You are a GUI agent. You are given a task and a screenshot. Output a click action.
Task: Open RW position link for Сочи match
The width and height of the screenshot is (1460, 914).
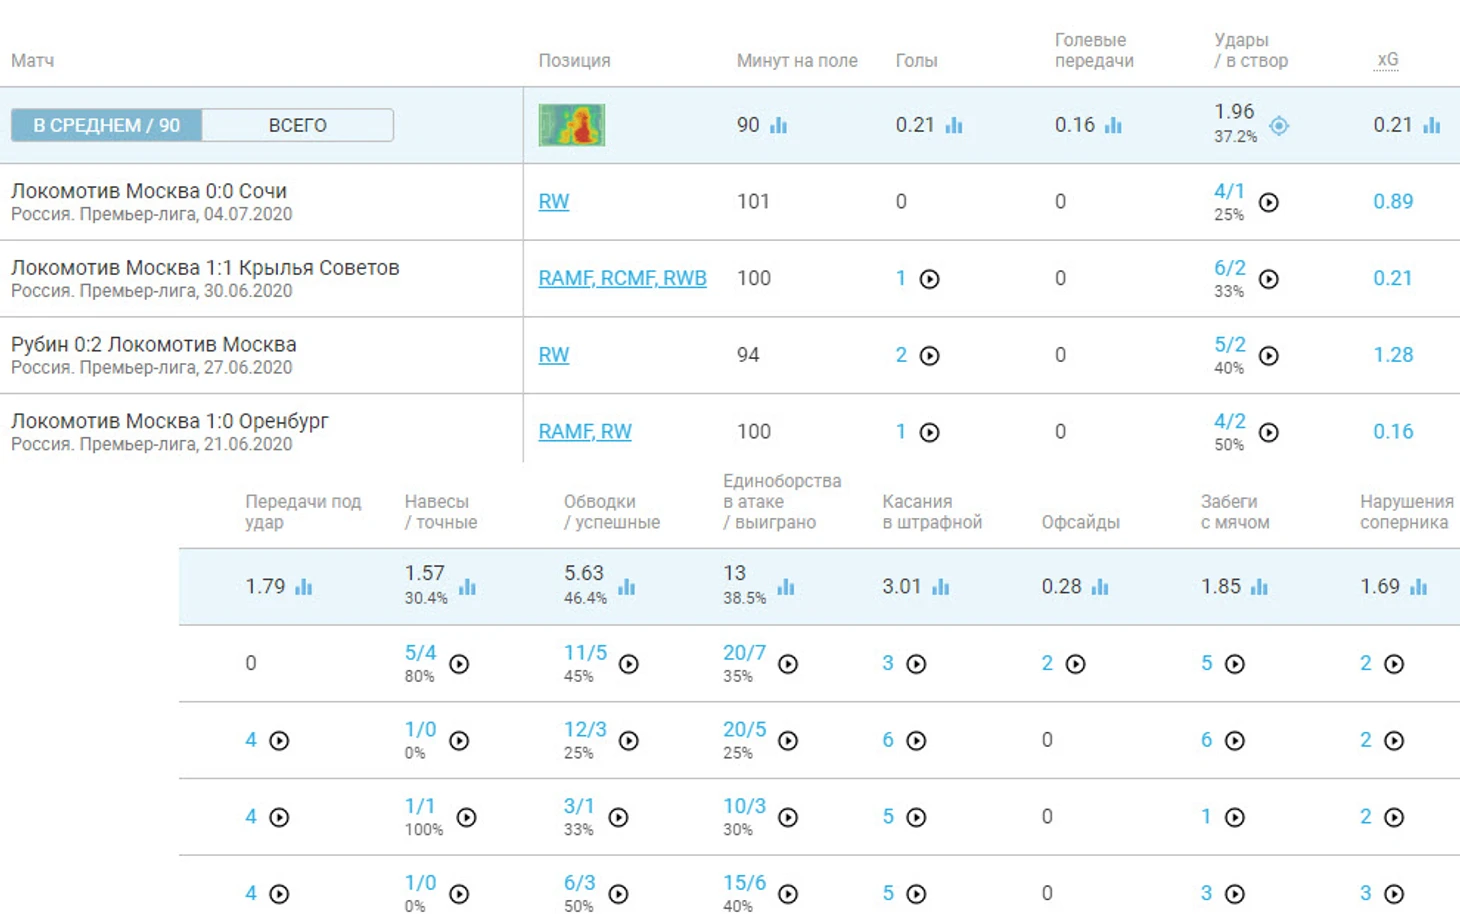[553, 201]
